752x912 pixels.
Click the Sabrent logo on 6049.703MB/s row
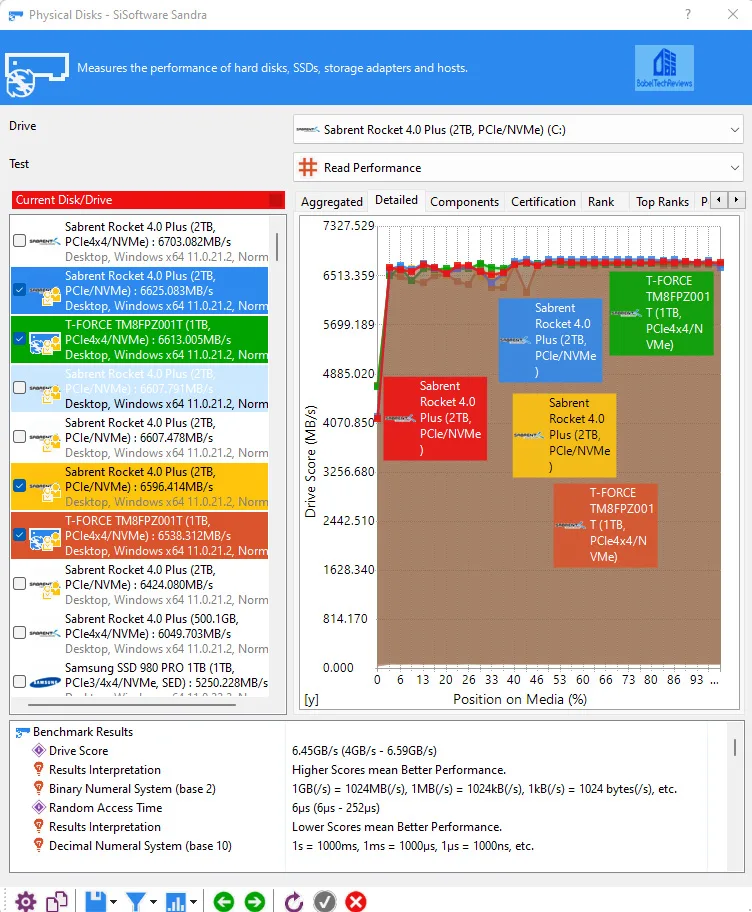tap(45, 633)
